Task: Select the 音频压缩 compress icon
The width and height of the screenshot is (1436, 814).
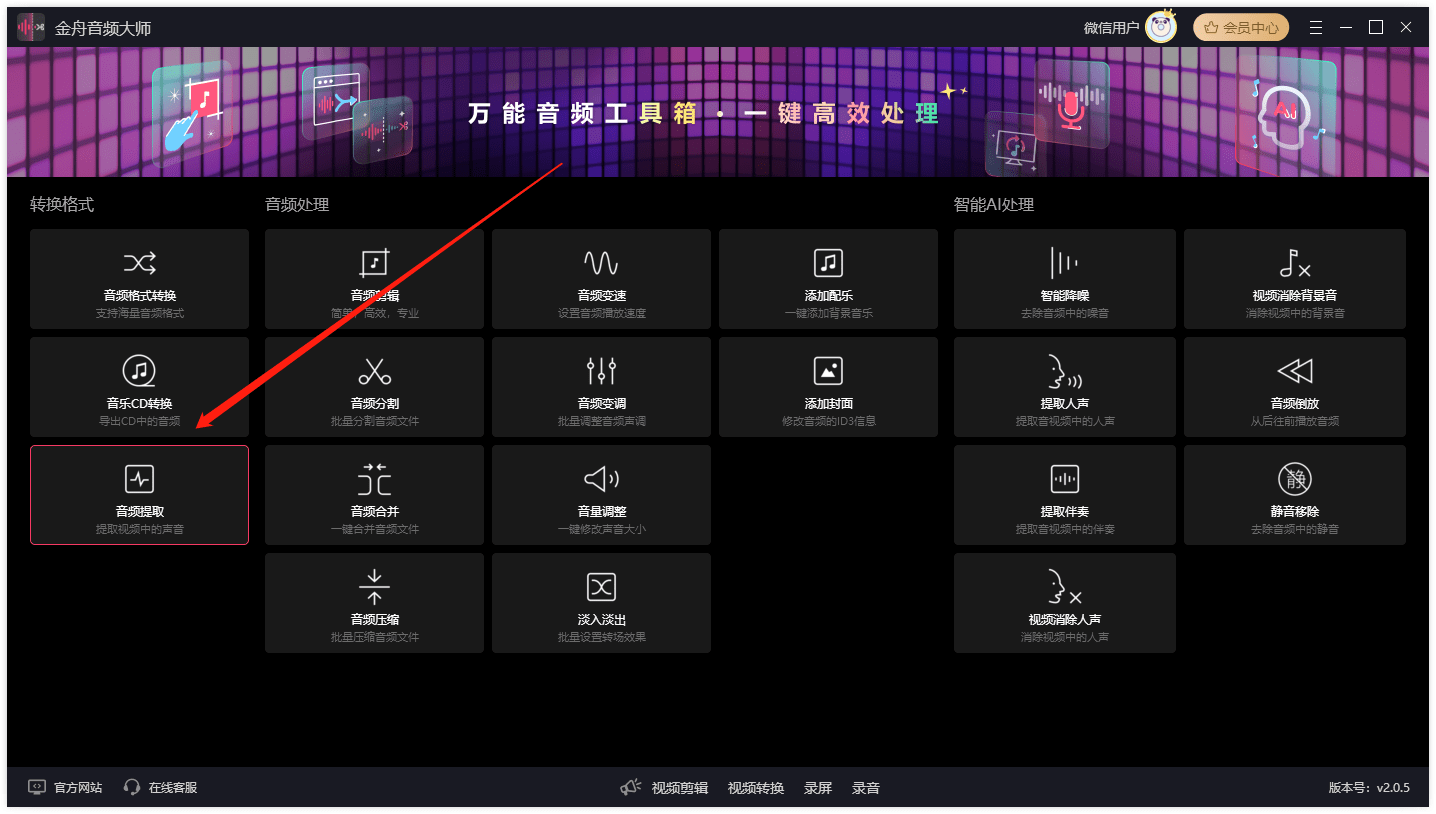Action: pyautogui.click(x=374, y=588)
